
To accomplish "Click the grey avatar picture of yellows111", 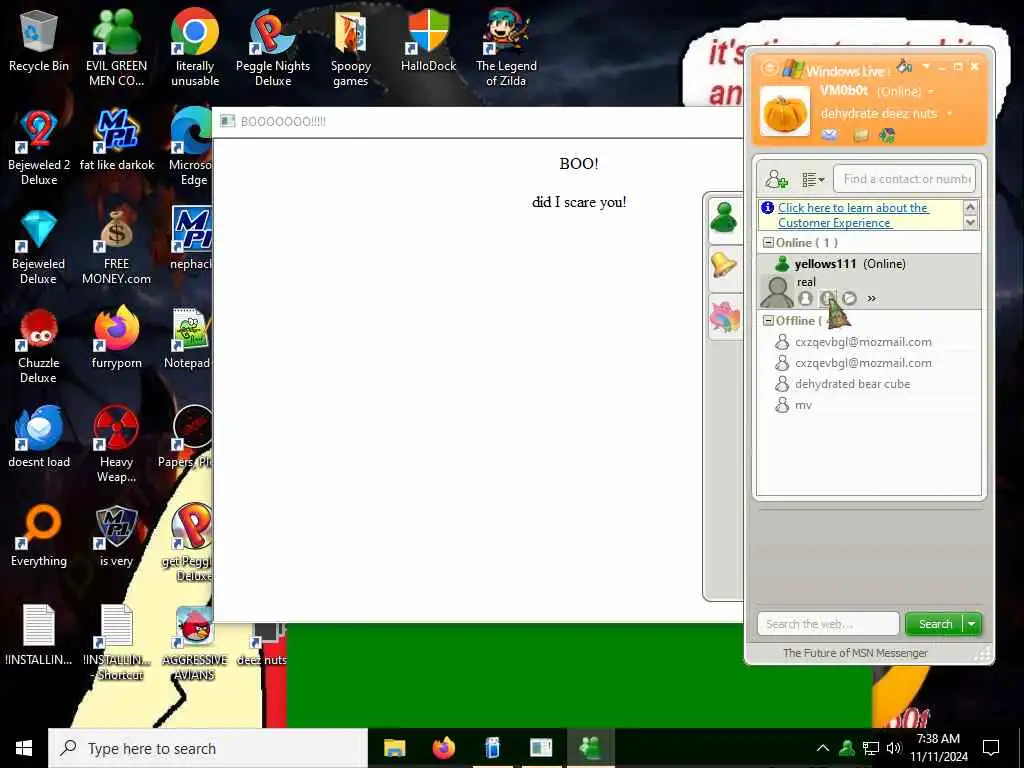I will point(777,291).
